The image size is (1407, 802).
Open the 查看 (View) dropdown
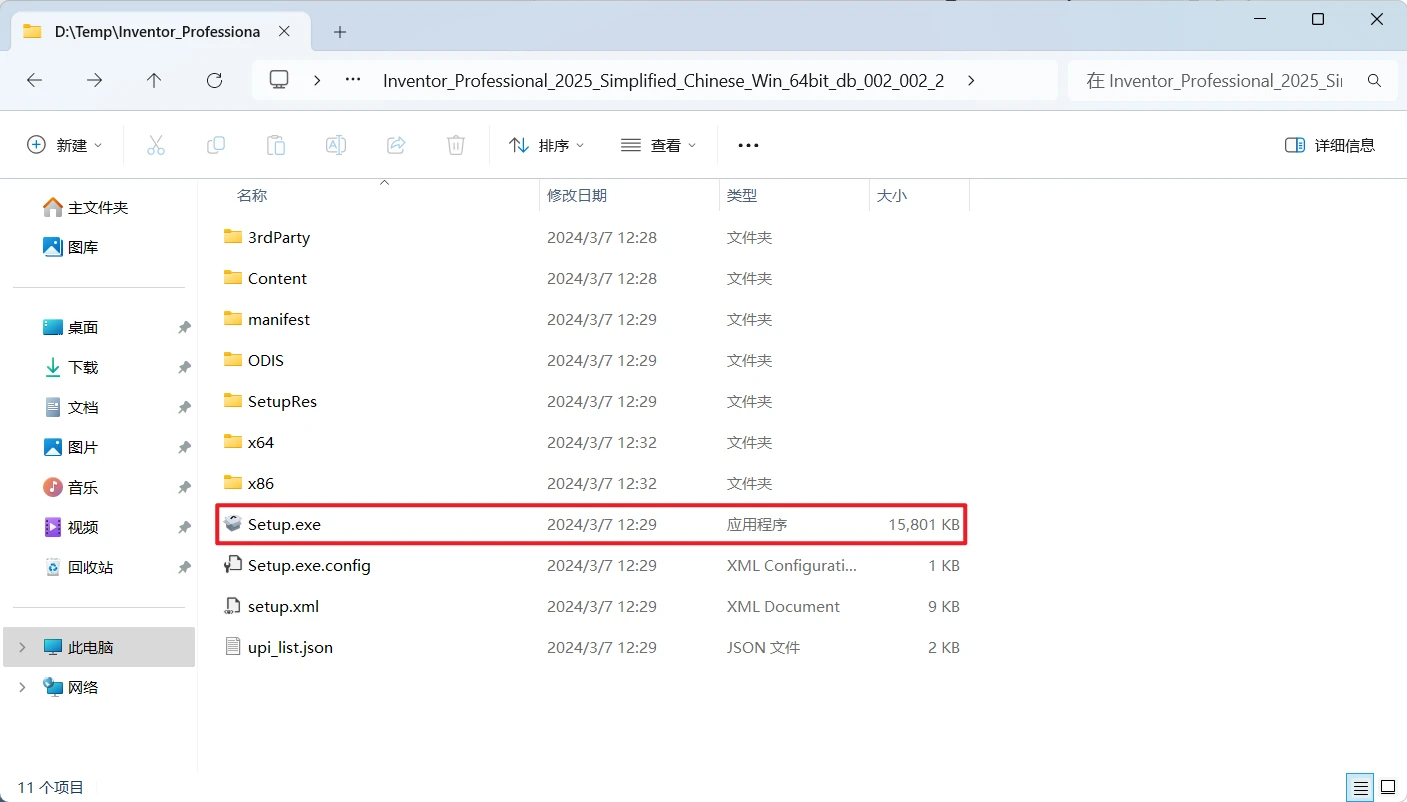(x=659, y=145)
